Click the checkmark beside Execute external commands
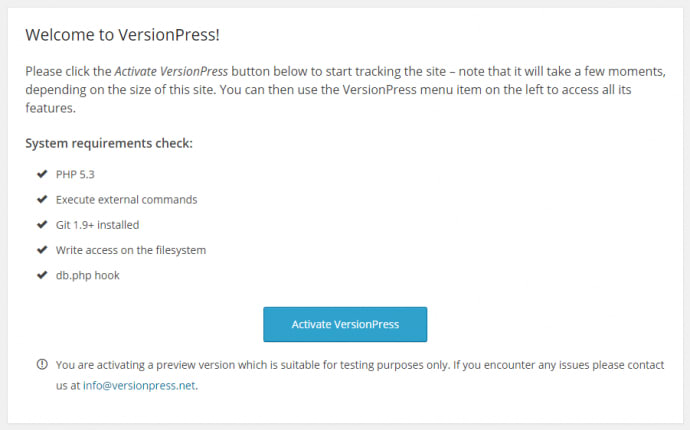The height and width of the screenshot is (430, 690). coord(41,199)
